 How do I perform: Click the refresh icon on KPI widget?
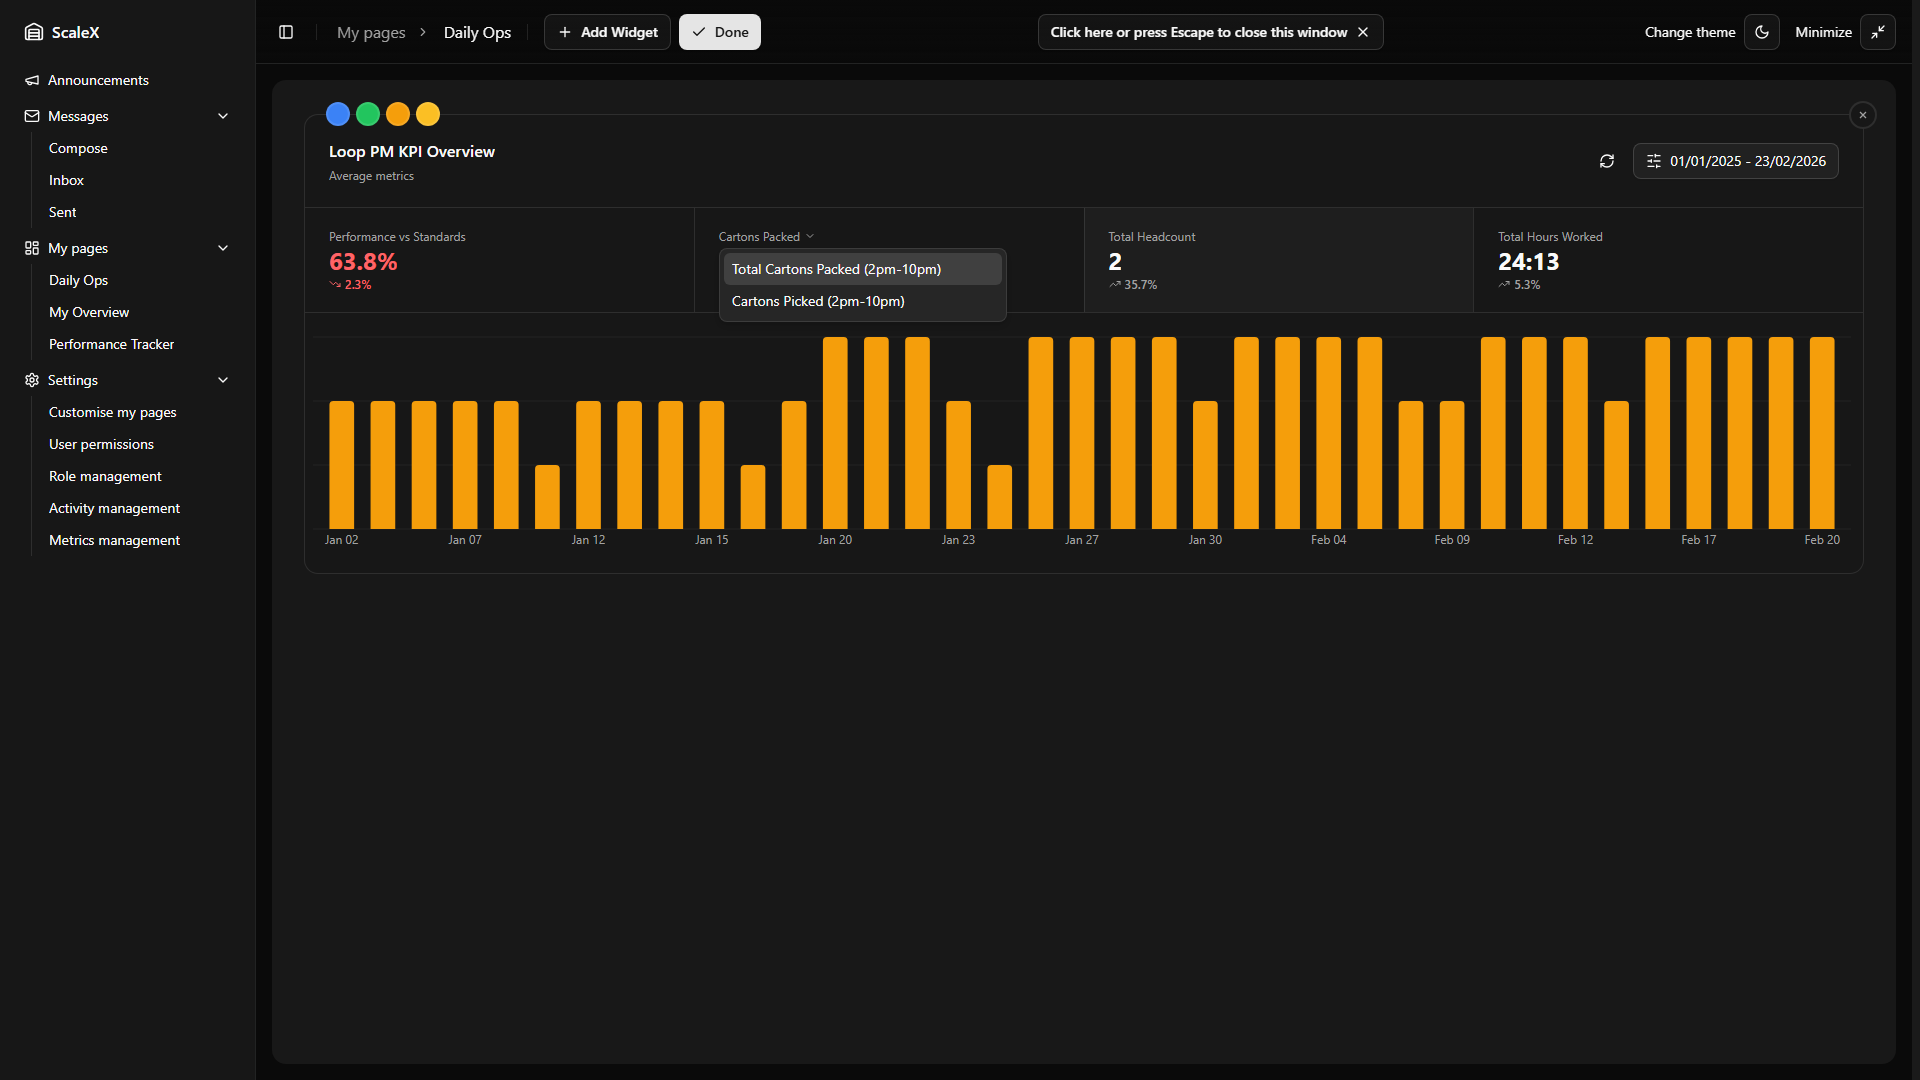[1607, 161]
